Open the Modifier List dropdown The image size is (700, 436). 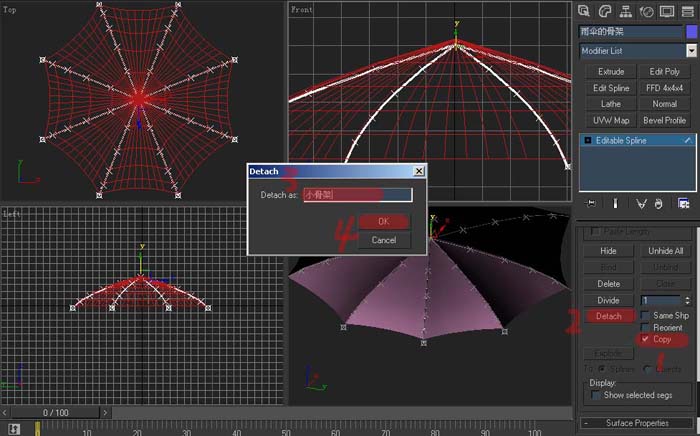[691, 51]
